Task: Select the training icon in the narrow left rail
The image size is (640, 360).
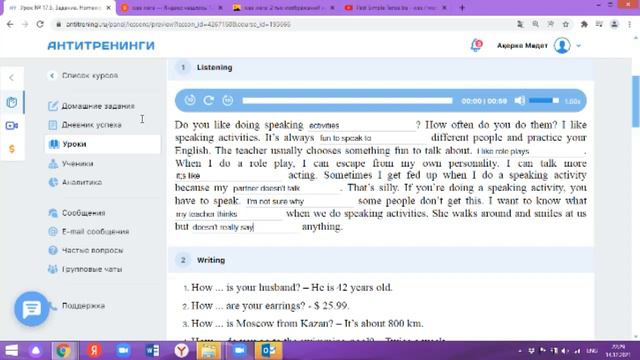Action: tap(12, 102)
